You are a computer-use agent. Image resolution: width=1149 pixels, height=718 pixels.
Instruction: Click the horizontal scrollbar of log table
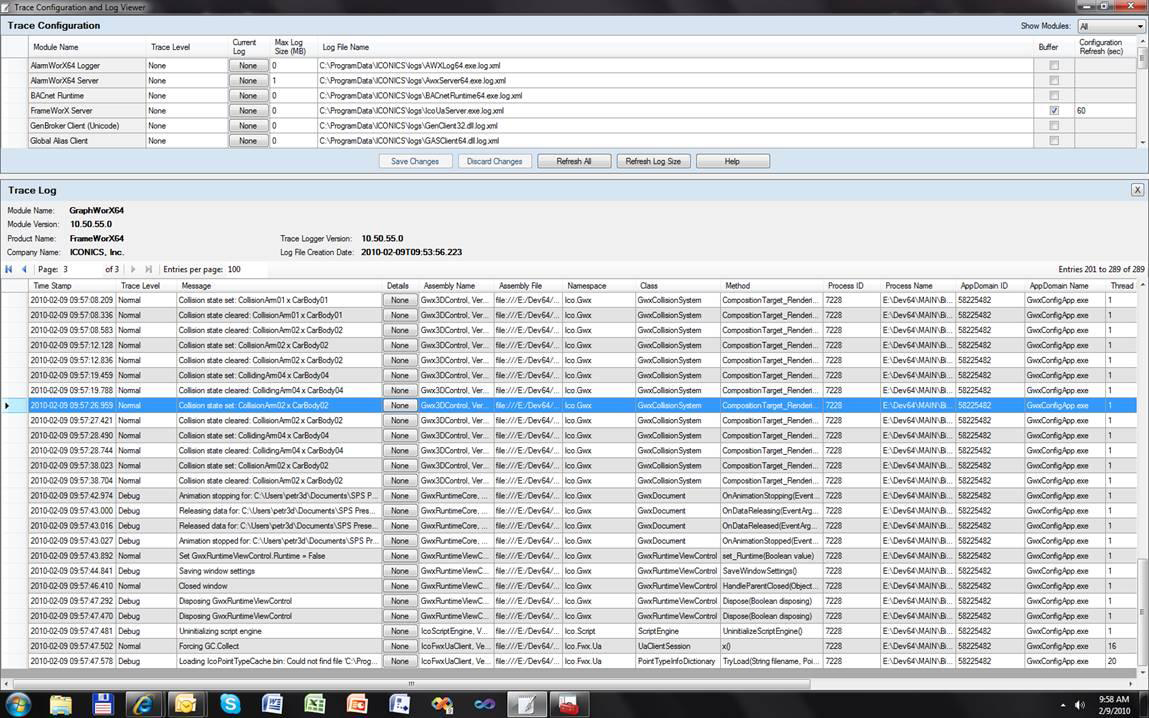coord(410,683)
